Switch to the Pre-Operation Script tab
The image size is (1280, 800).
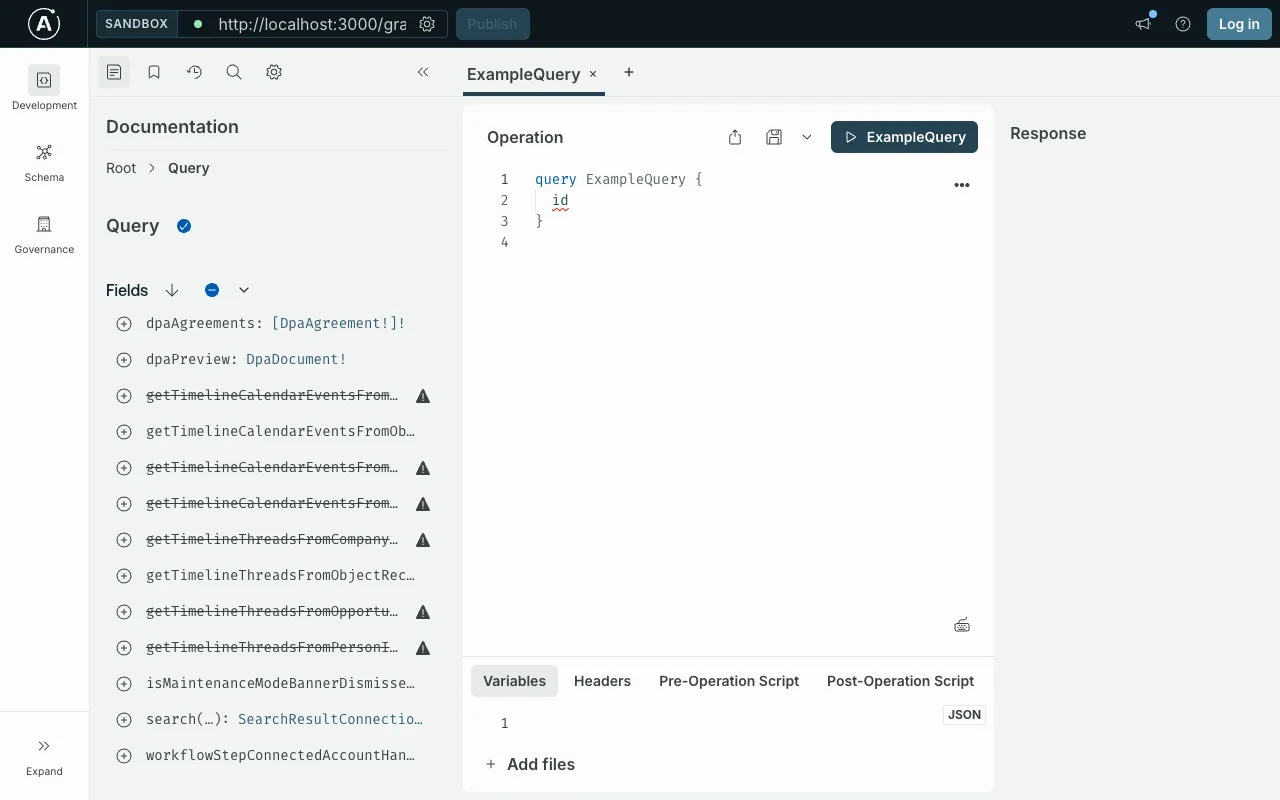[x=729, y=681]
